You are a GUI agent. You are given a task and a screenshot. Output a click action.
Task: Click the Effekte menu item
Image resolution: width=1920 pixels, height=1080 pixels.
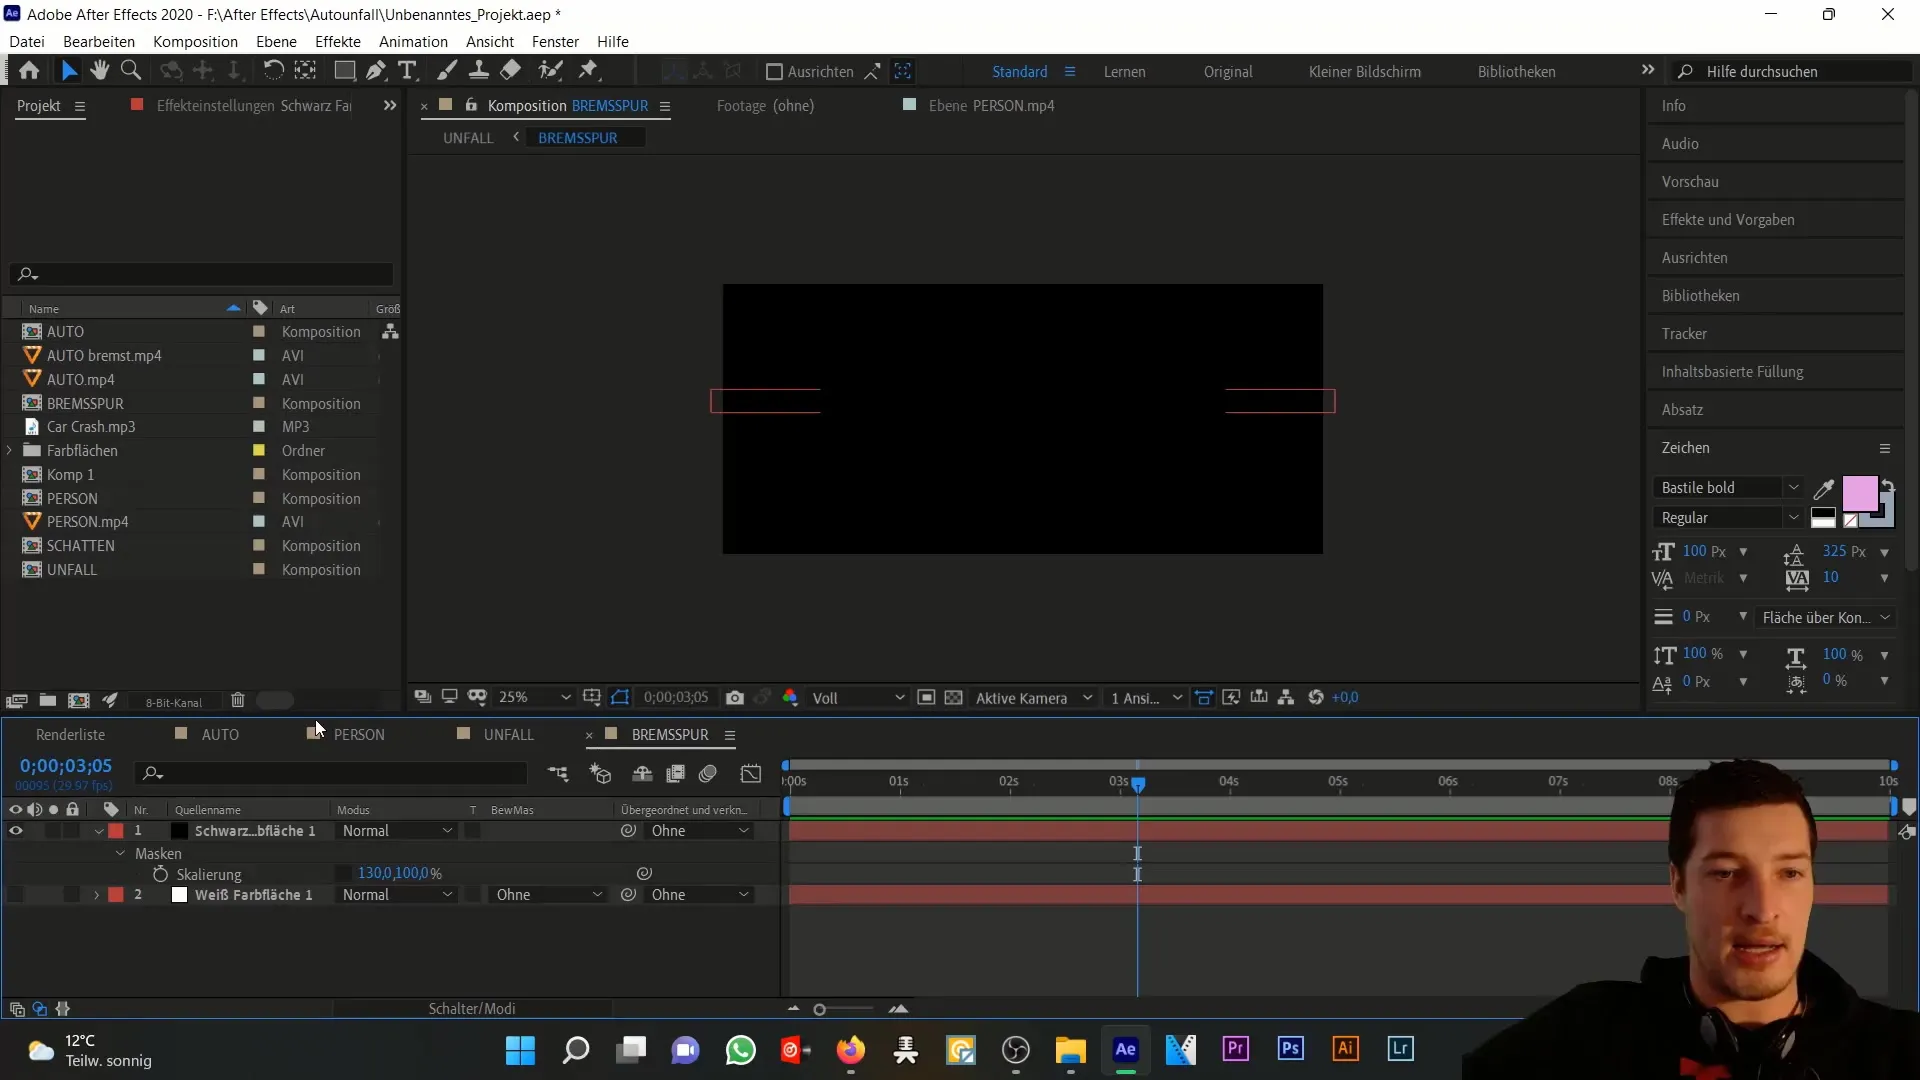[338, 41]
